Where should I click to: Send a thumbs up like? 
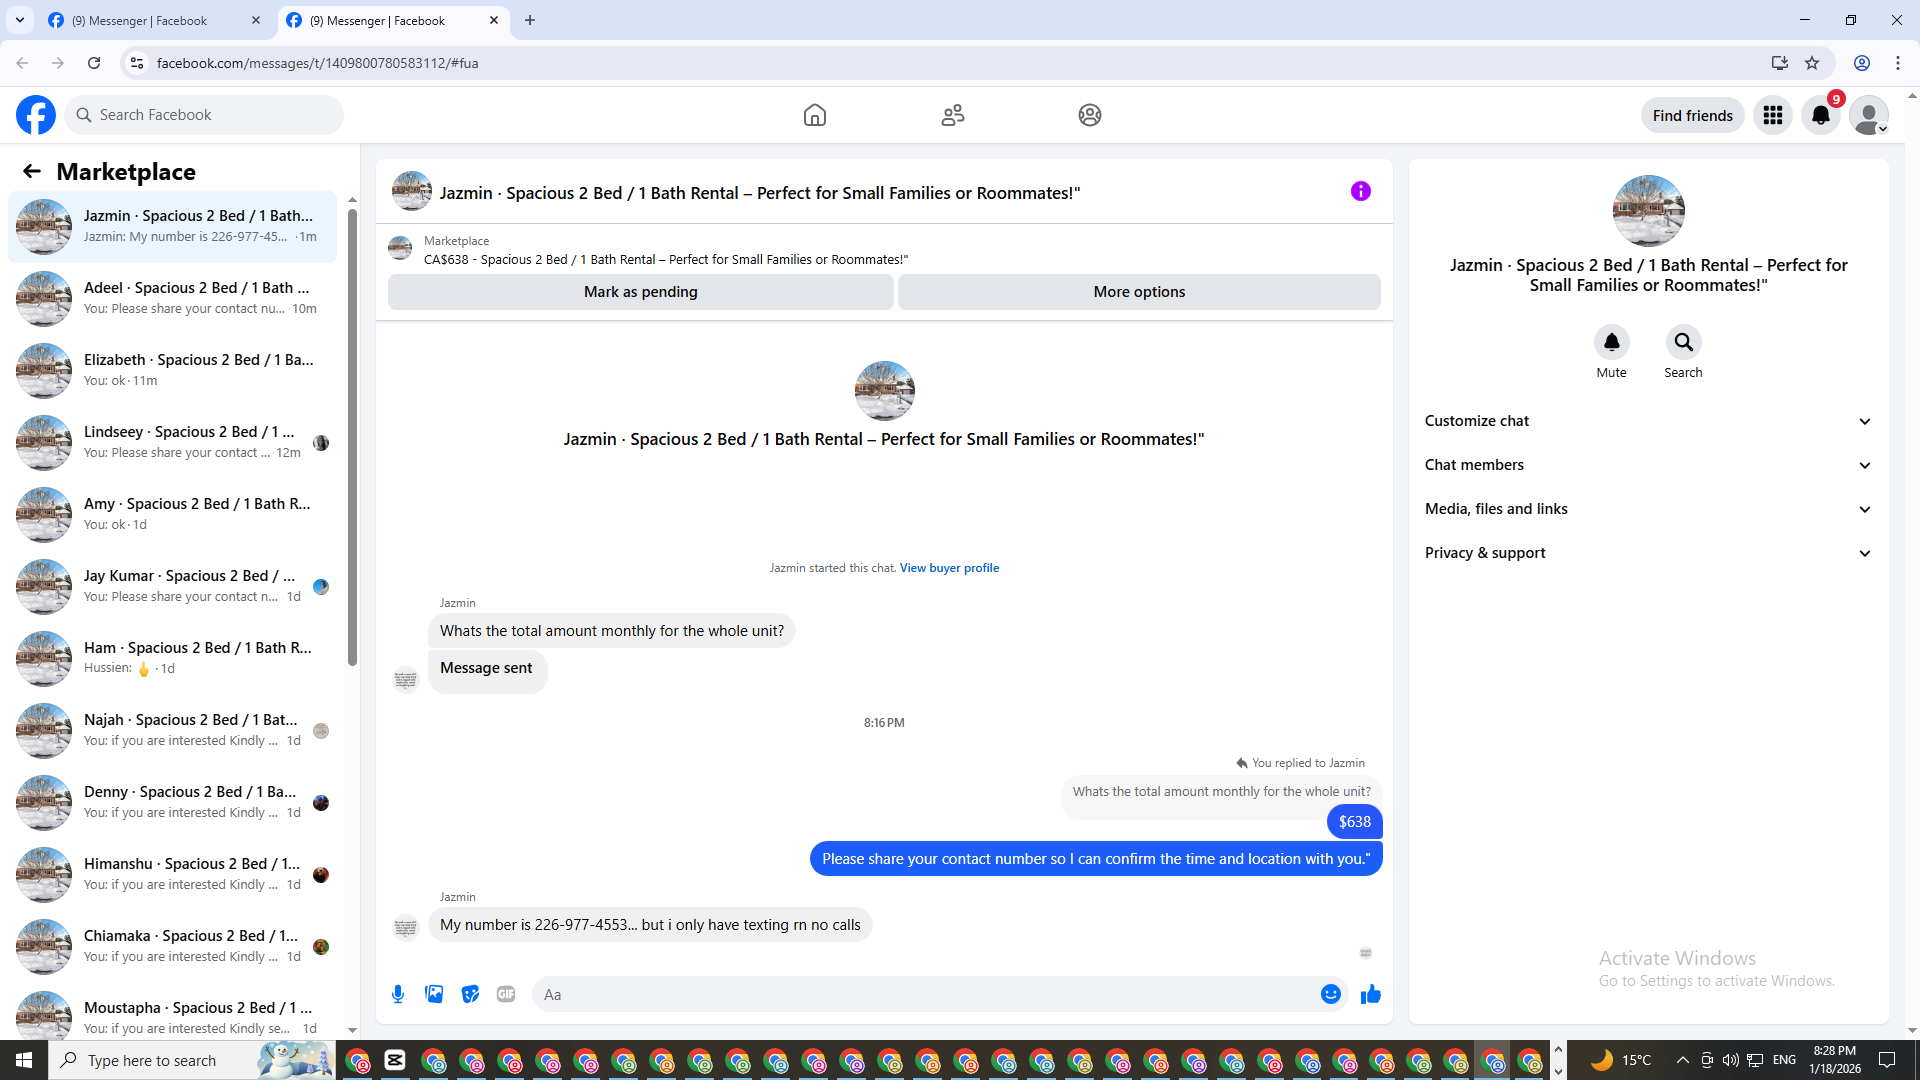click(1370, 994)
